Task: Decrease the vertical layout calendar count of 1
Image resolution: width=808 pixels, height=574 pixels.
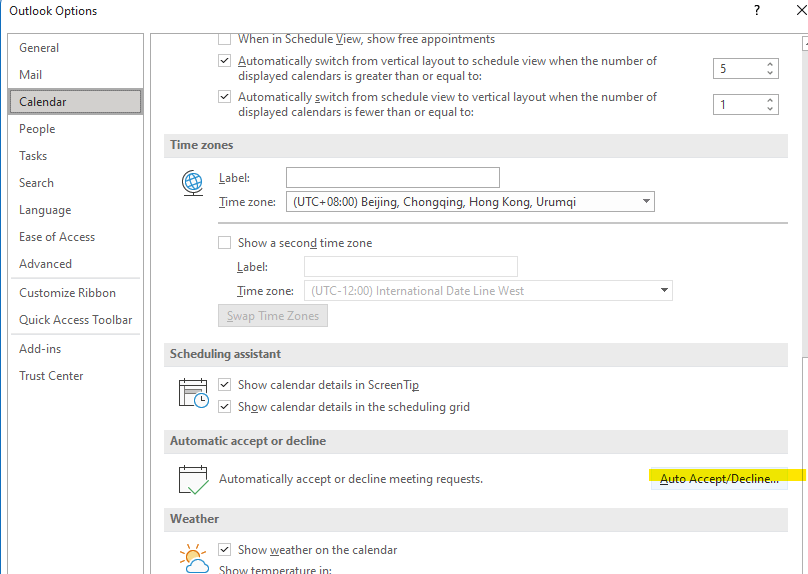Action: pyautogui.click(x=769, y=109)
